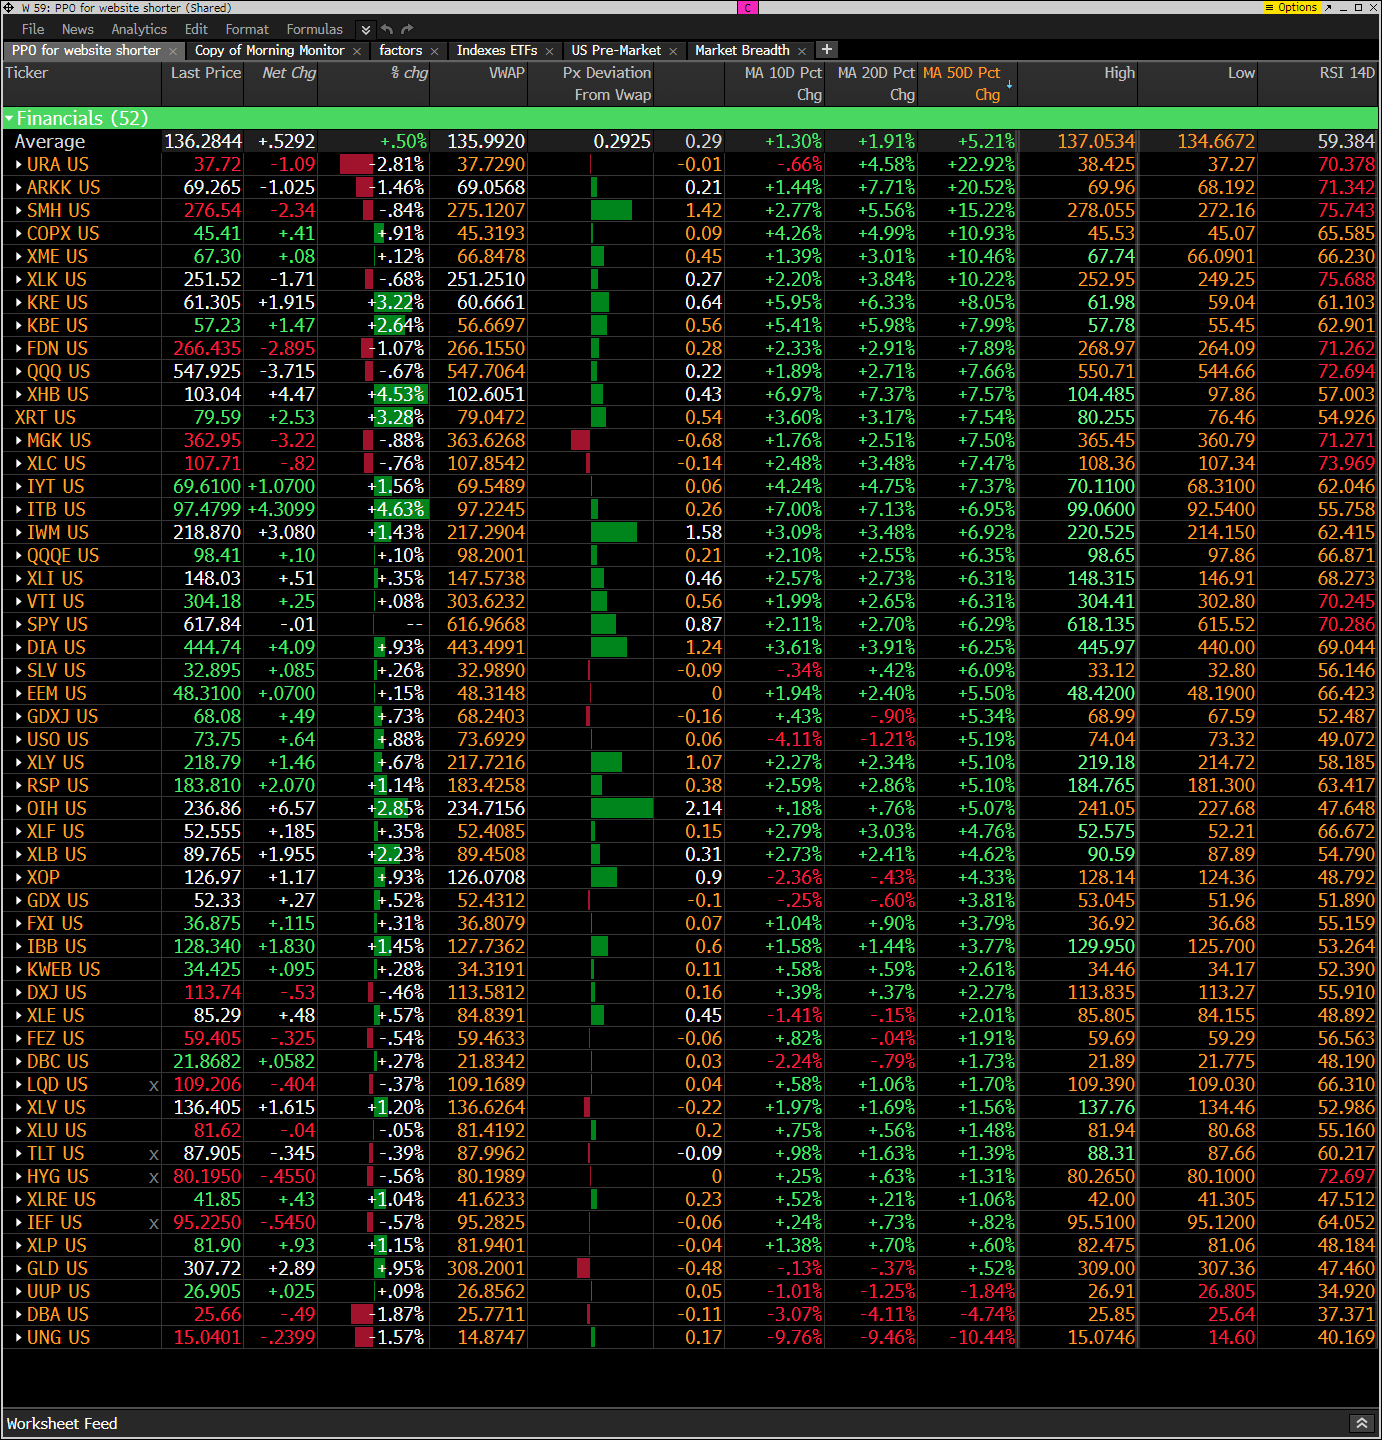
Task: Add a new worksheet tab with plus
Action: (x=827, y=49)
